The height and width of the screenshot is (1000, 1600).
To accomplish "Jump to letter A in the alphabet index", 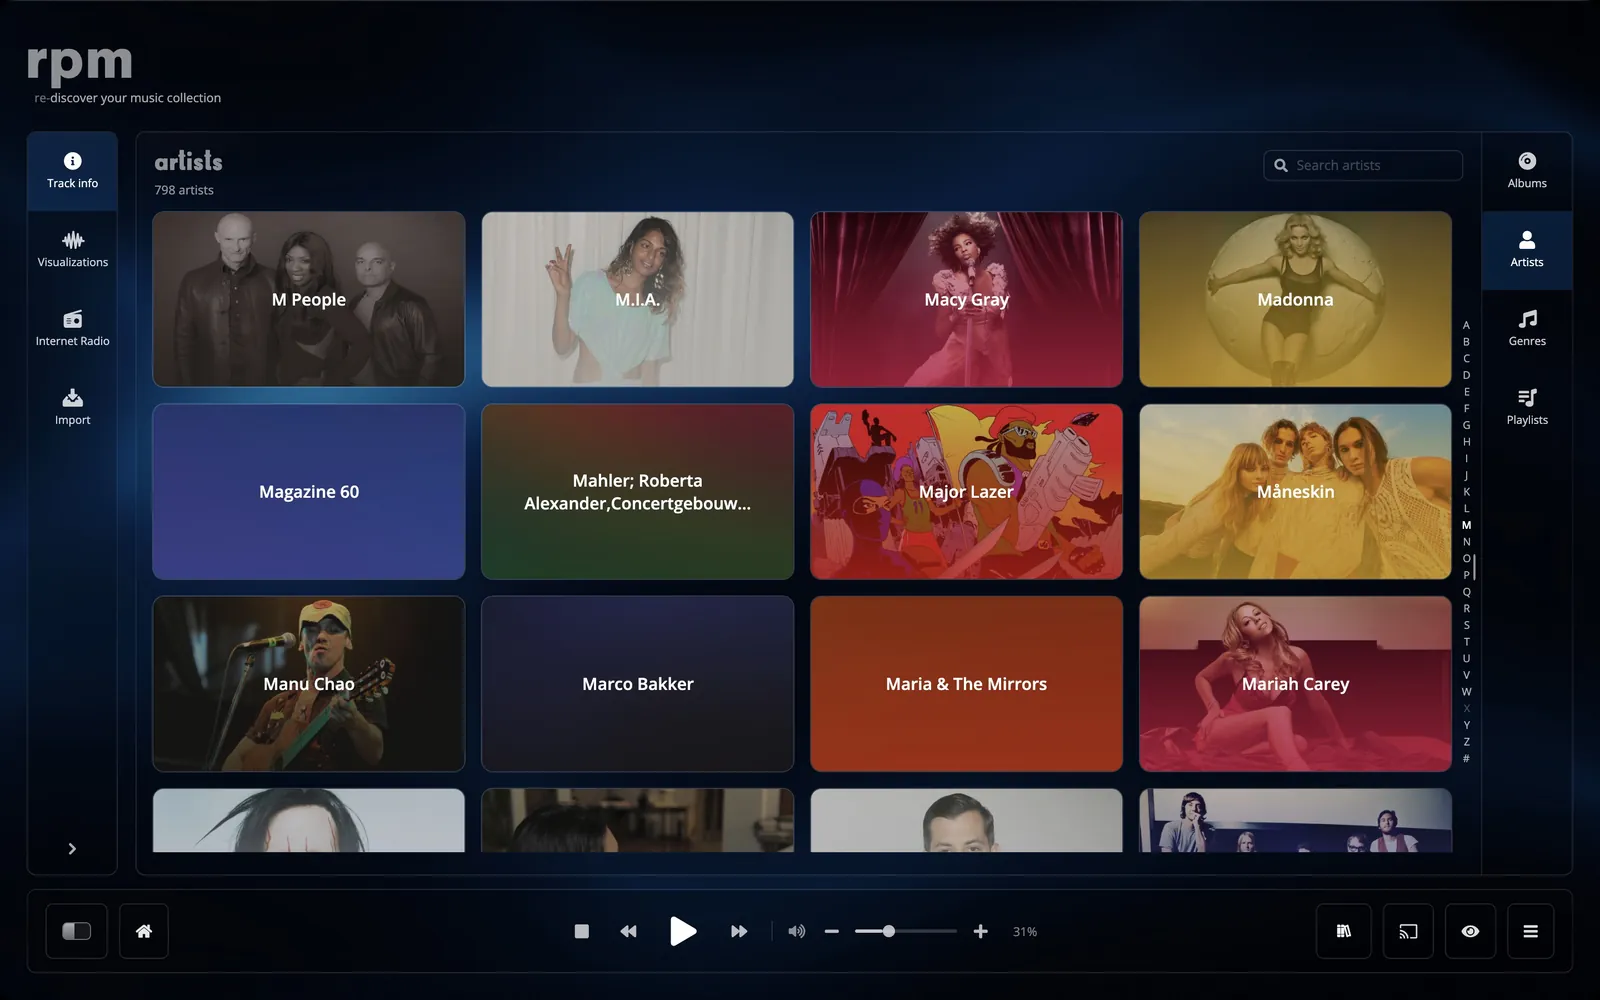I will [1466, 325].
